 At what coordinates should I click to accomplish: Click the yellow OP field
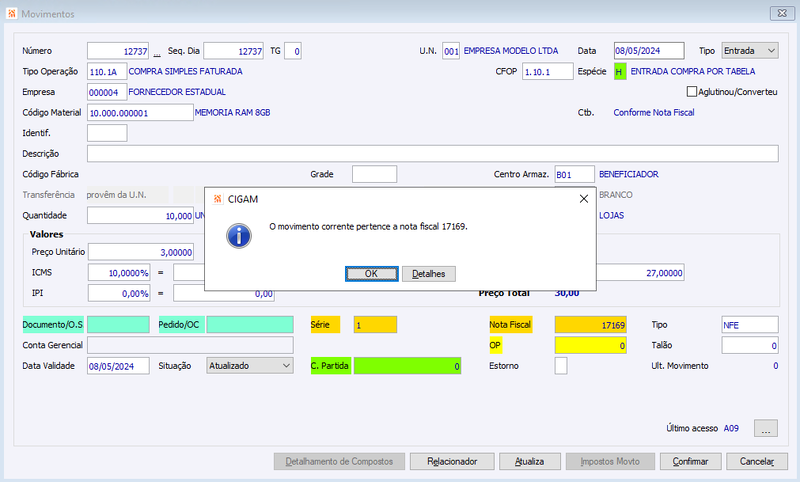[590, 345]
